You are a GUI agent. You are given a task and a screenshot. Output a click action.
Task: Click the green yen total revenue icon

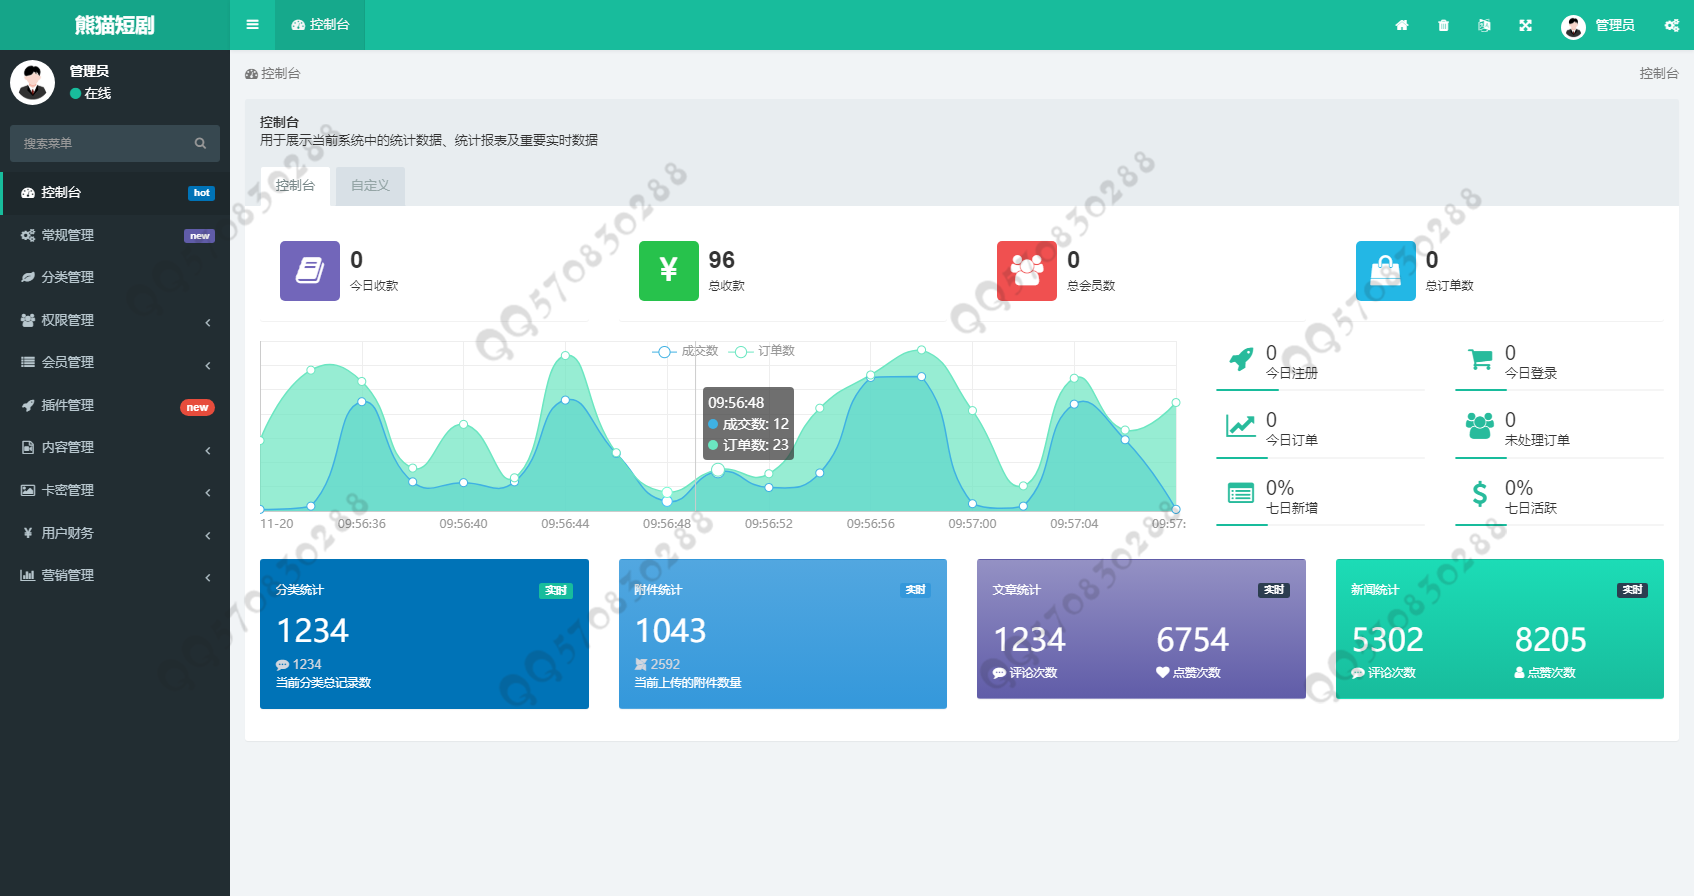coord(668,270)
